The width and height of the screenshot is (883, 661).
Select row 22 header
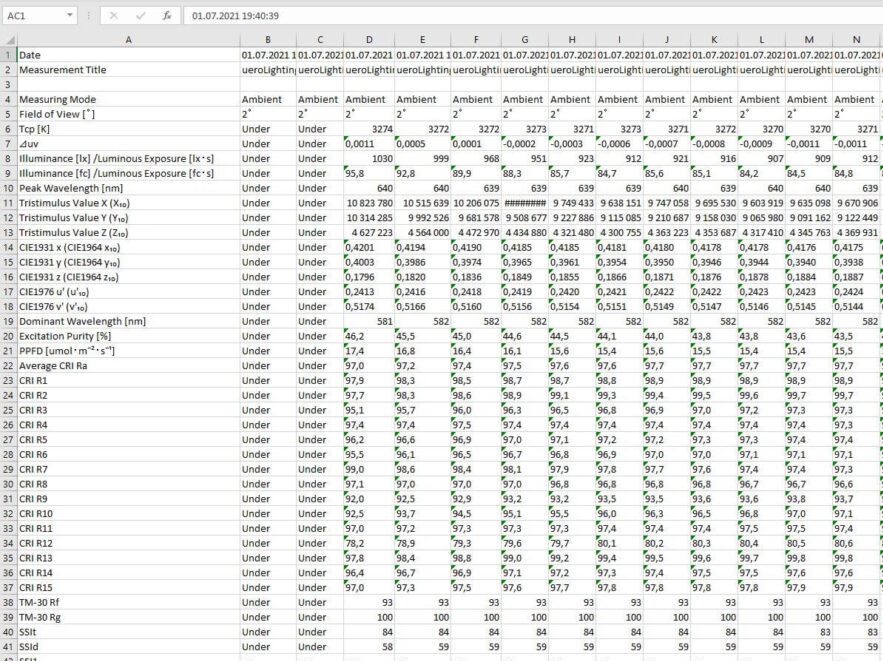click(x=8, y=366)
